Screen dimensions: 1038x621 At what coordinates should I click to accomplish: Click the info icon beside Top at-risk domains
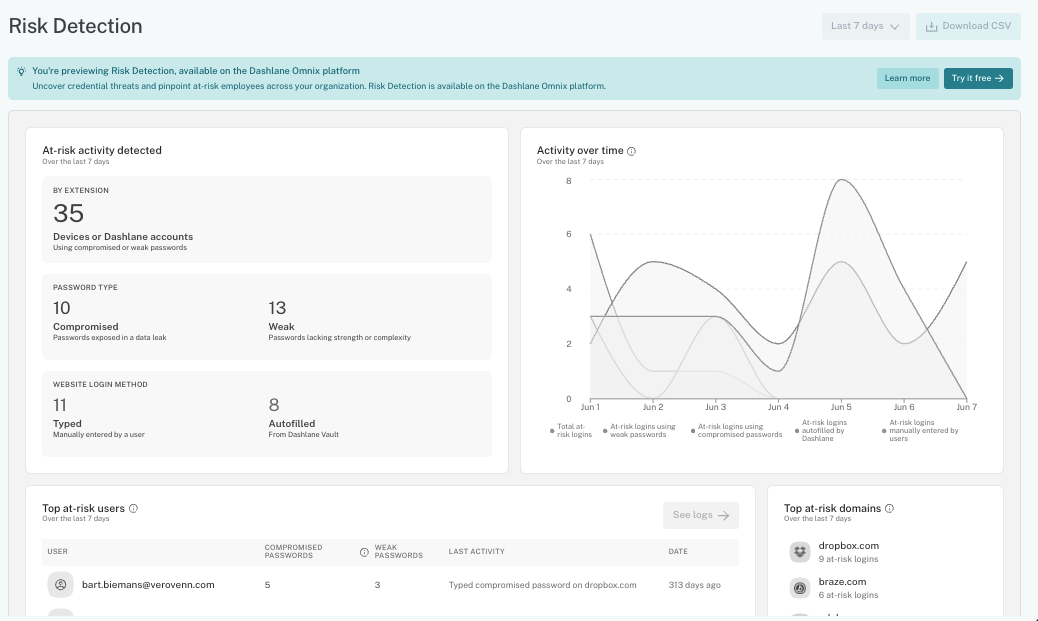click(x=889, y=508)
